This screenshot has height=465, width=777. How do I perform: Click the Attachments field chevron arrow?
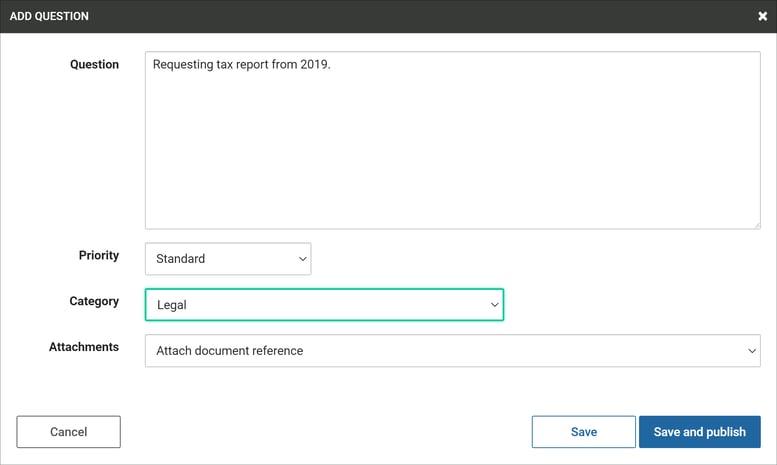click(752, 351)
